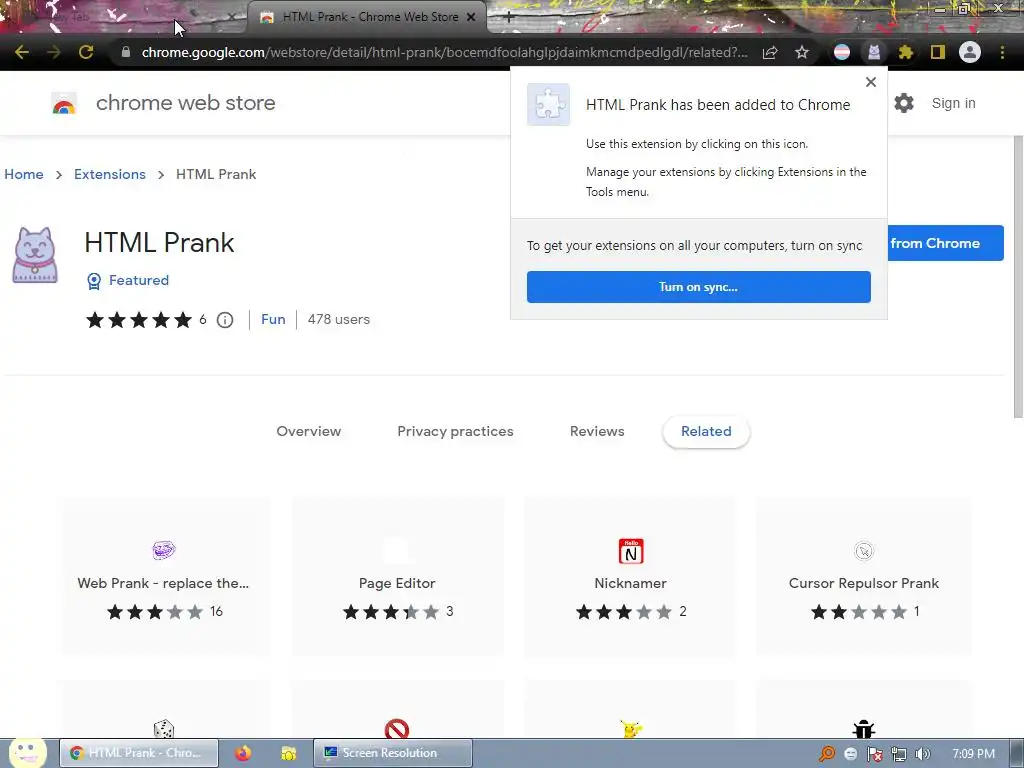
Task: Go to the Extensions breadcrumb link
Action: coord(110,174)
